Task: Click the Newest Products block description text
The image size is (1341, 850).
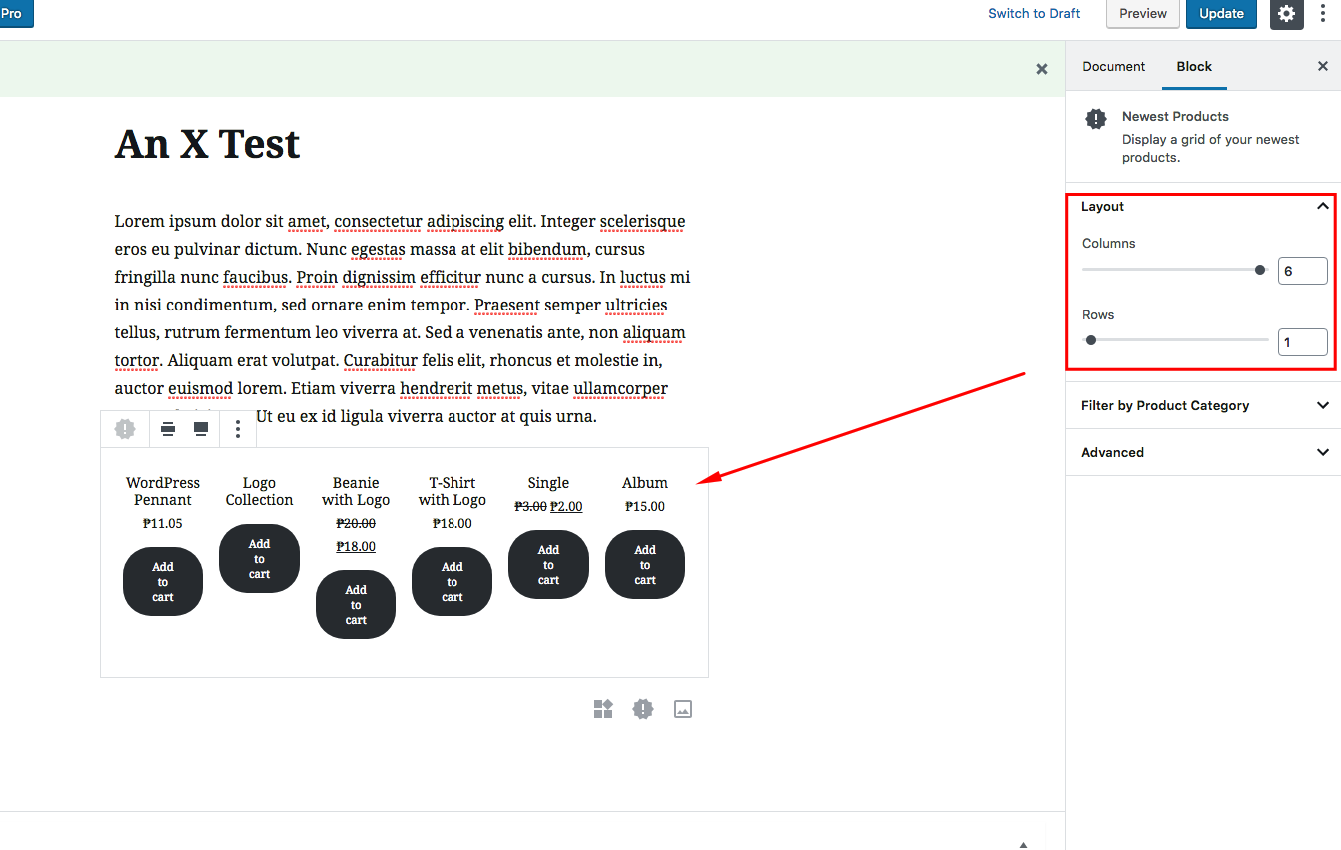Action: 1210,148
